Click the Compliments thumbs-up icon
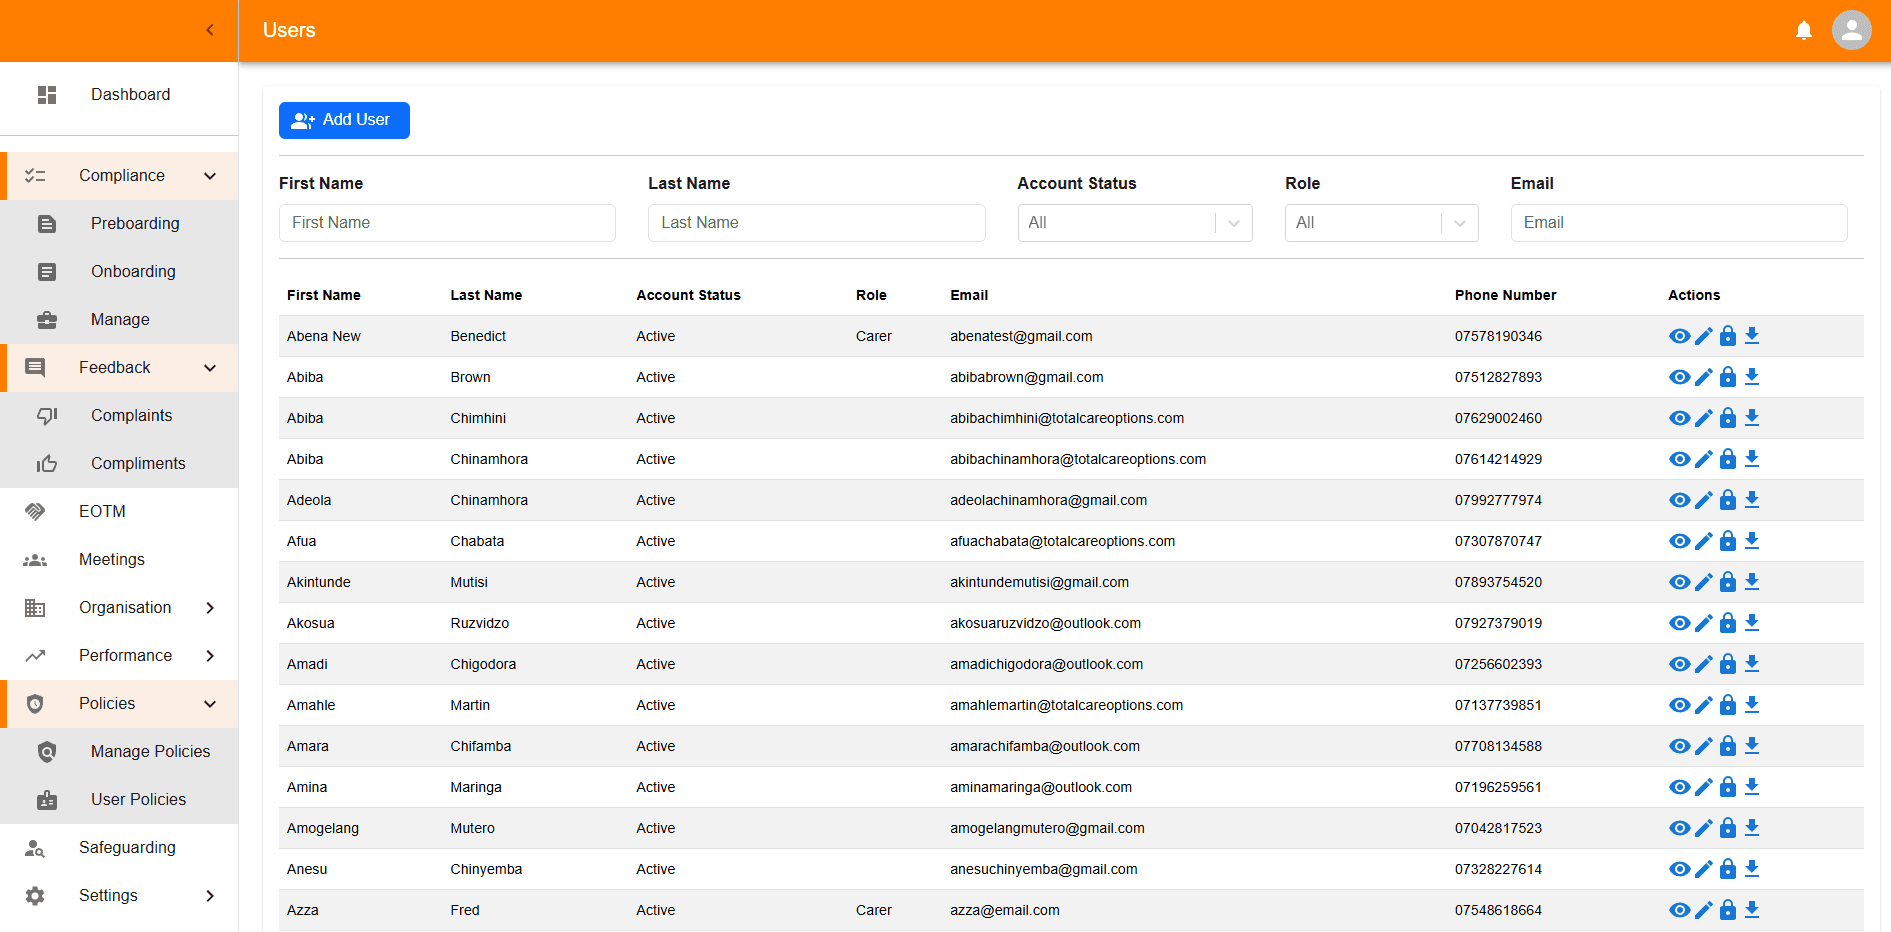 coord(47,464)
